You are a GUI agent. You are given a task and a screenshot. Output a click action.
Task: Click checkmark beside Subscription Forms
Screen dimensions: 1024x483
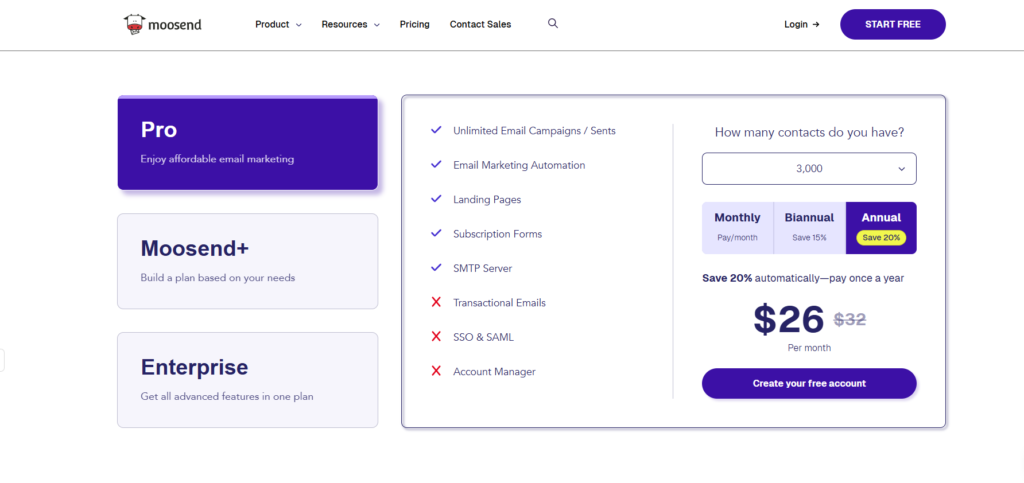coord(436,234)
